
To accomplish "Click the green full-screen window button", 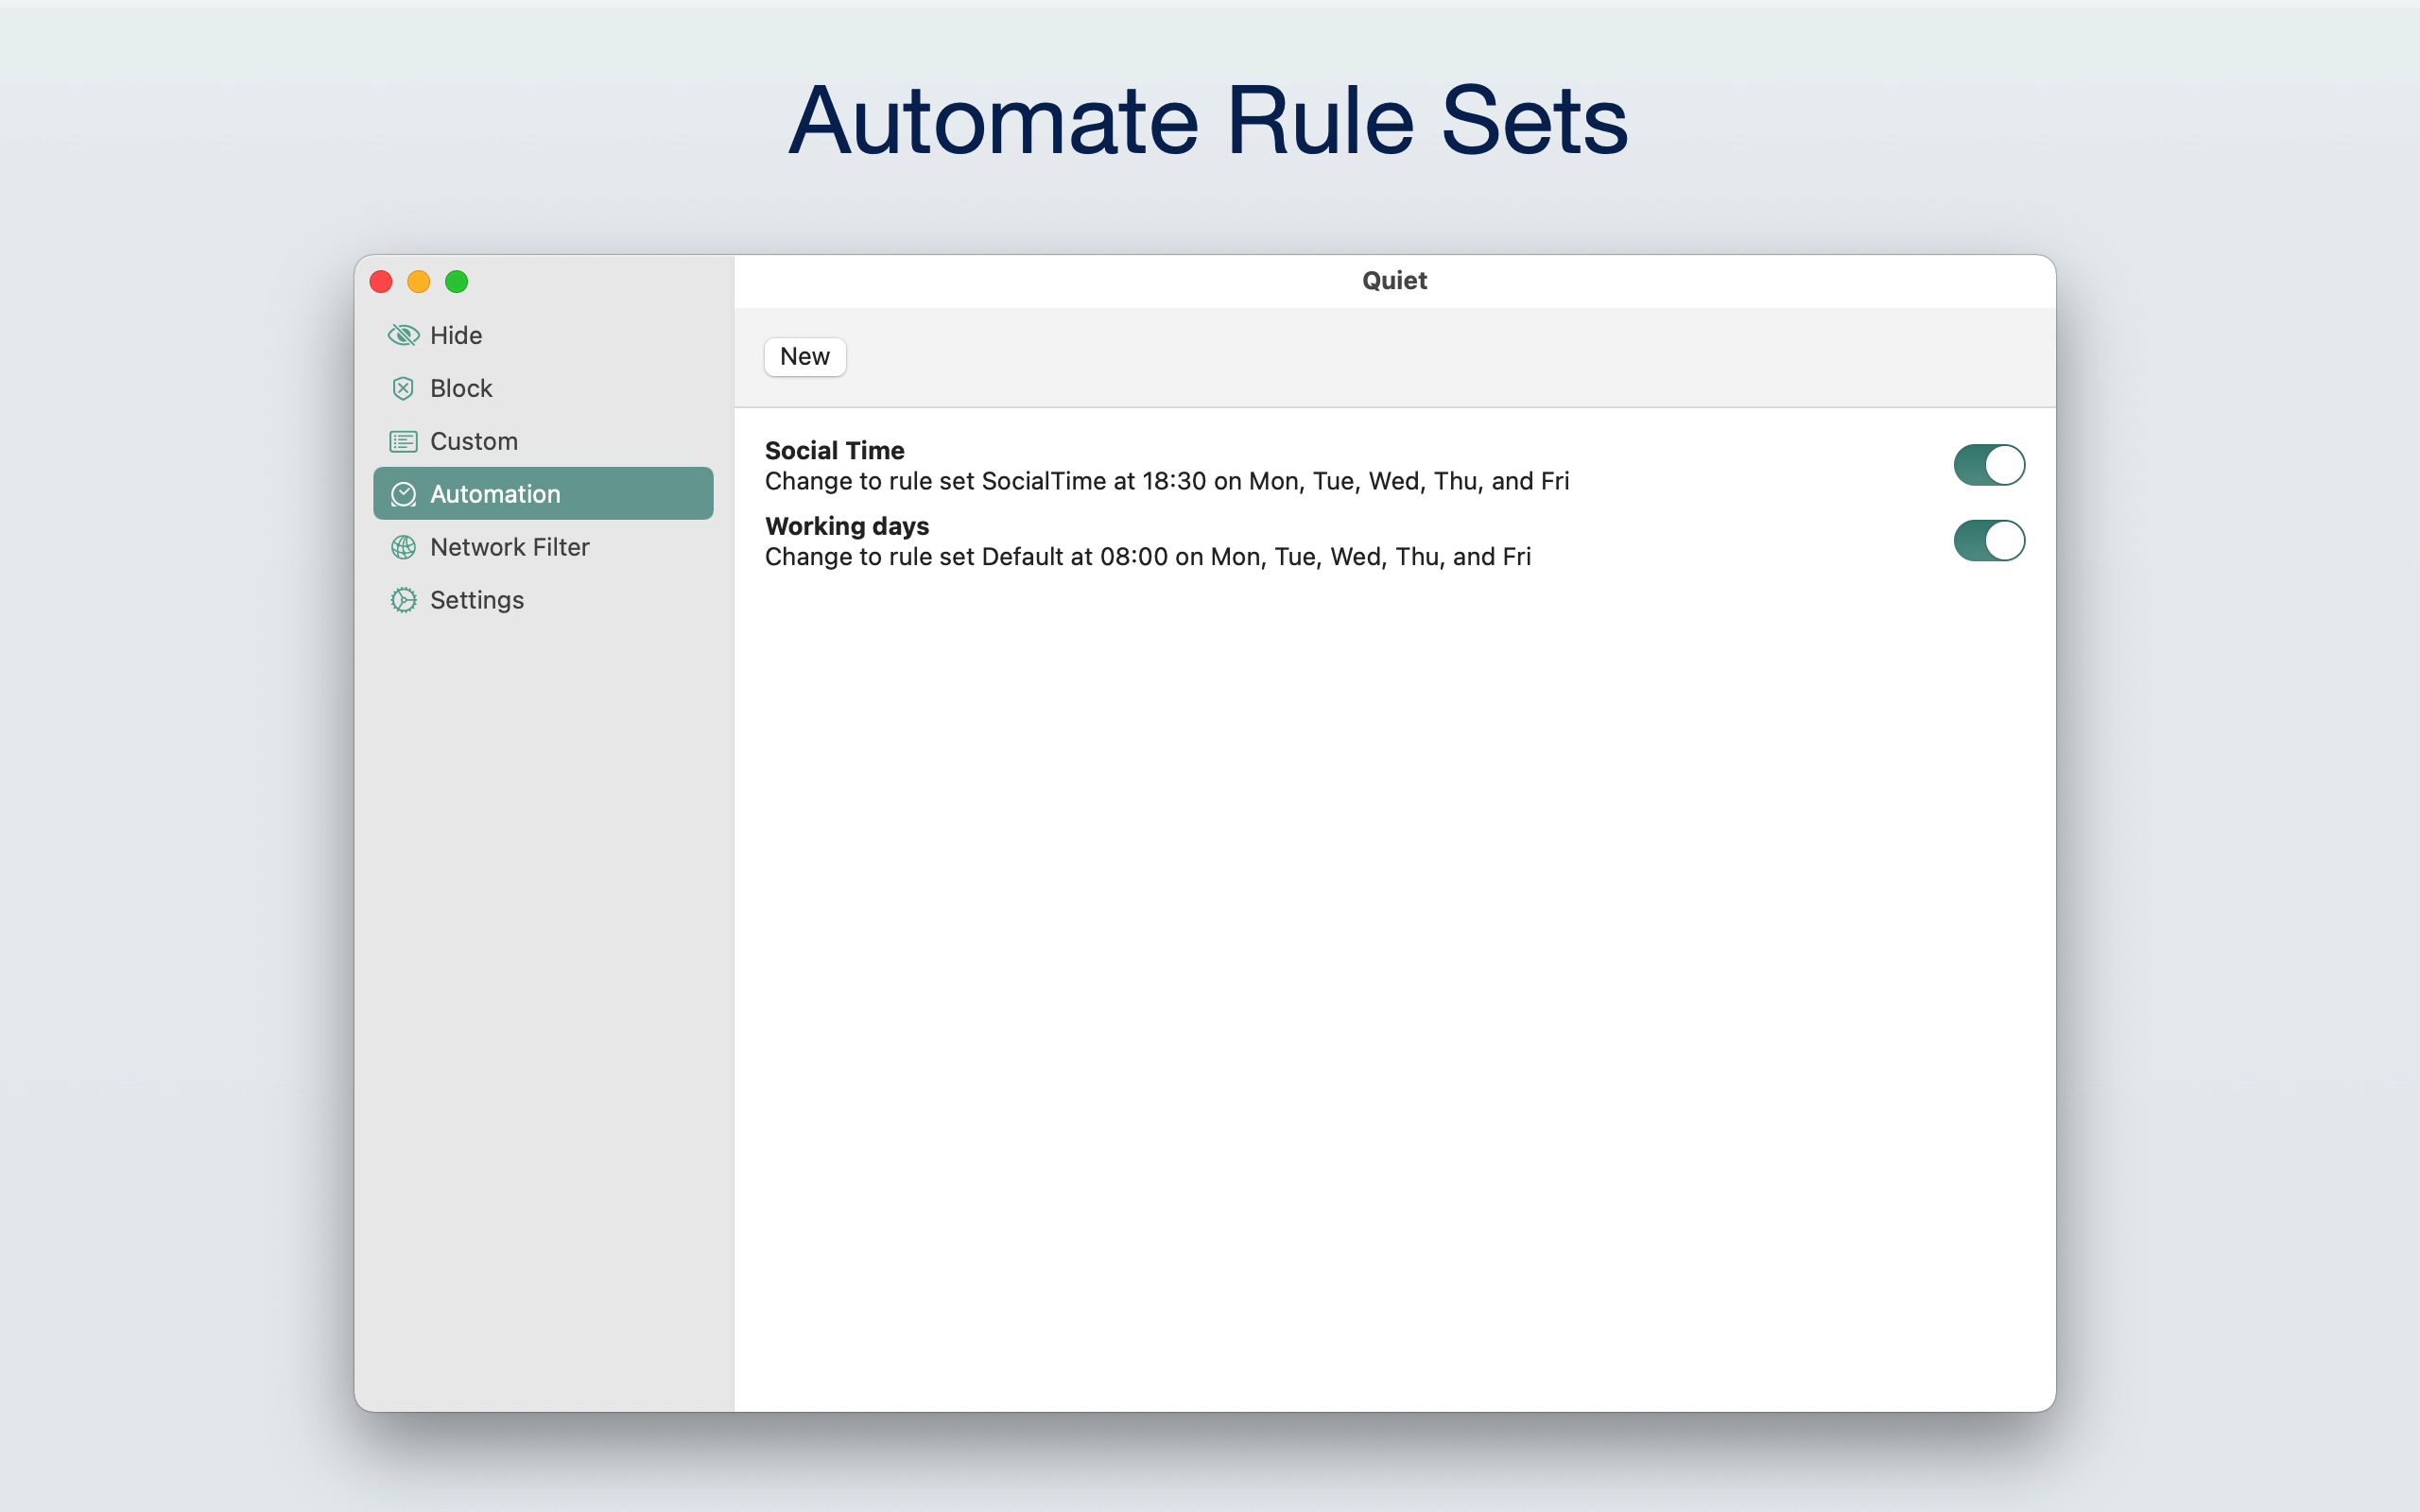I will [x=456, y=282].
